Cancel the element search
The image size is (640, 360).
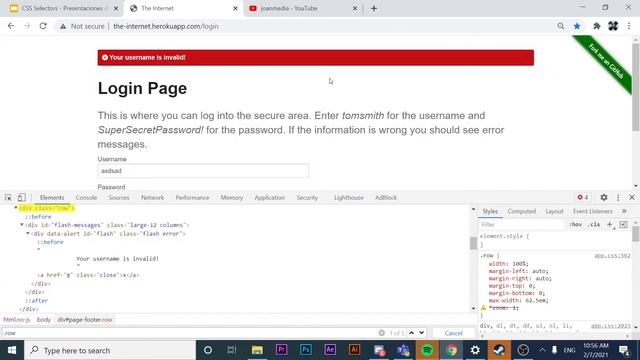(453, 333)
